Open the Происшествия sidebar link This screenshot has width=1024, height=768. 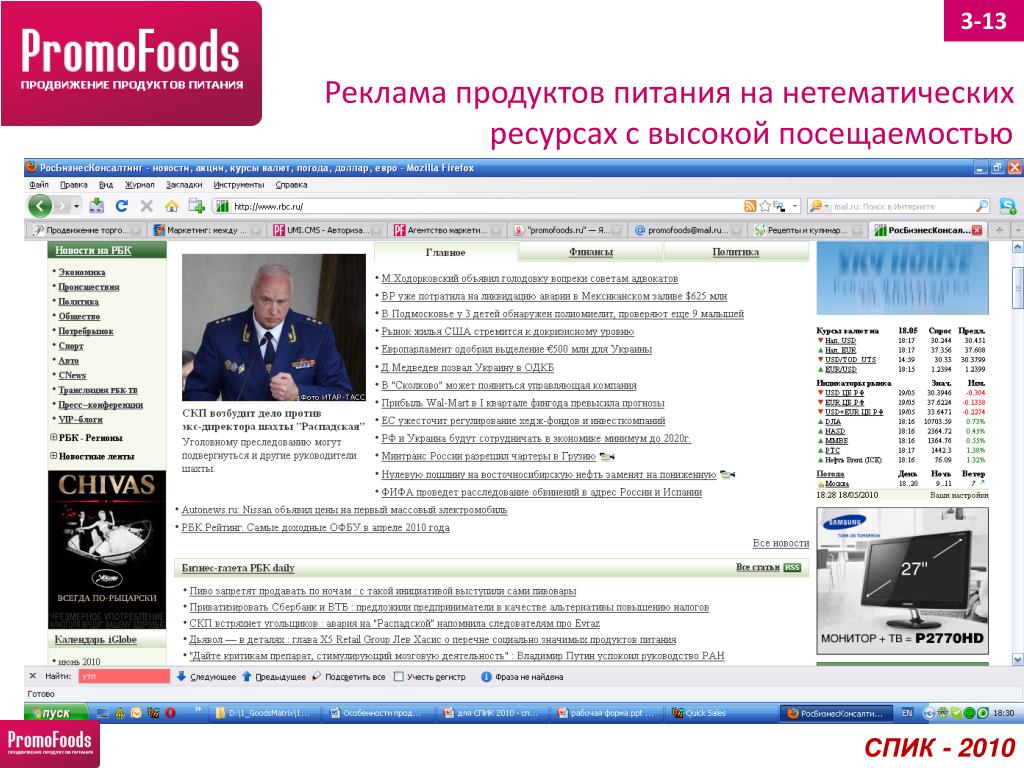click(x=89, y=287)
